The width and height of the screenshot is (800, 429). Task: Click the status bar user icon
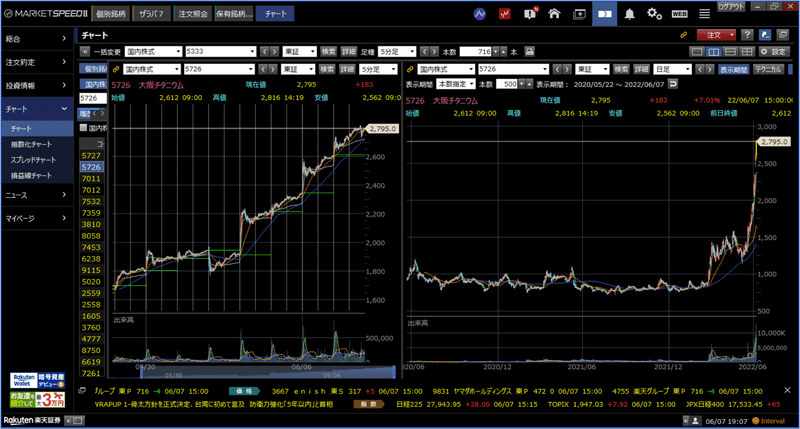pyautogui.click(x=695, y=421)
